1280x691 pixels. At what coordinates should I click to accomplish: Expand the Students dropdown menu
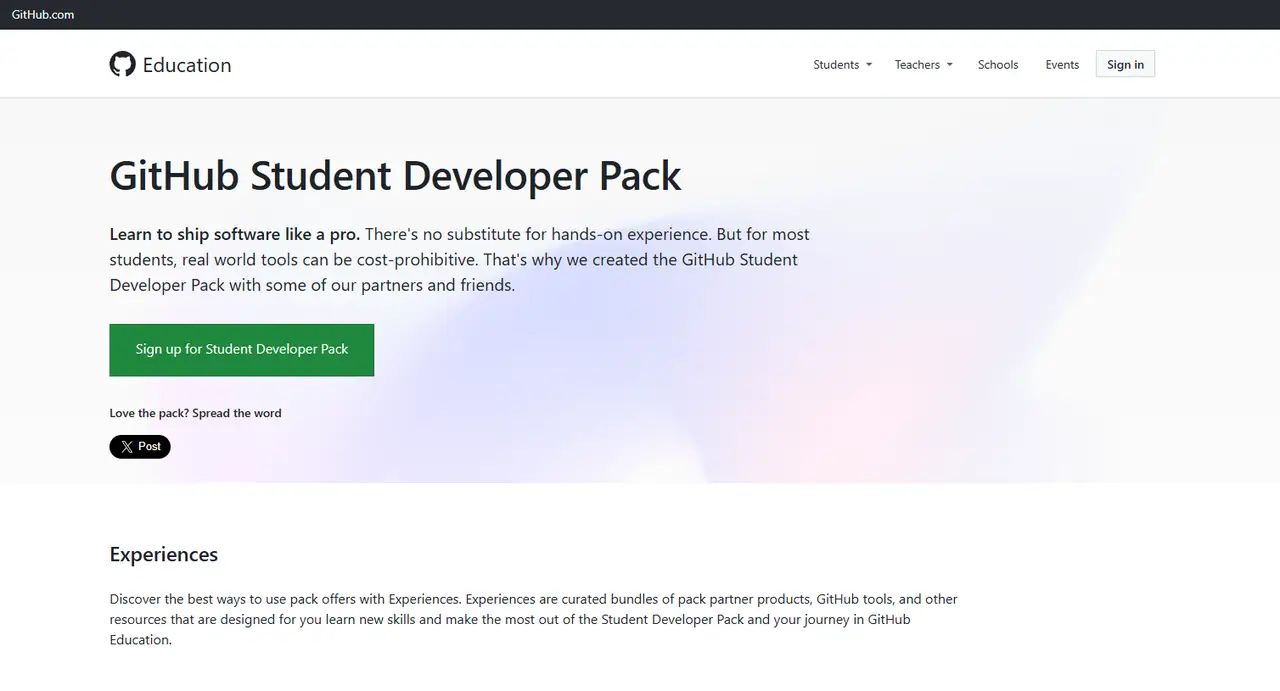842,65
